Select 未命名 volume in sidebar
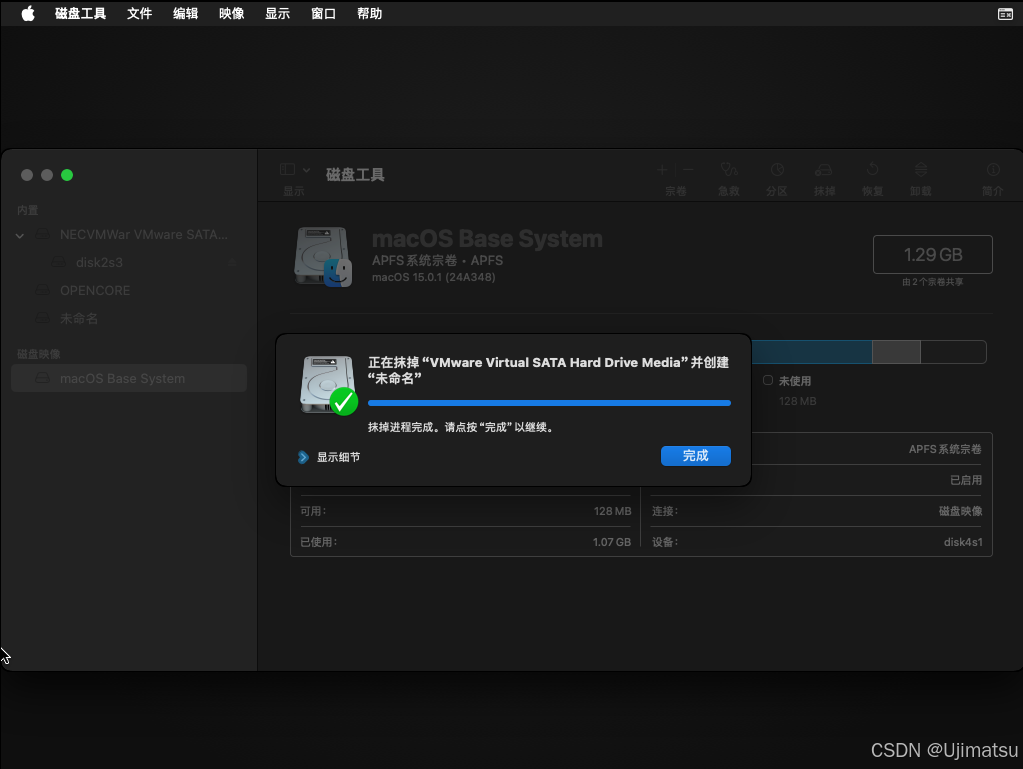 pyautogui.click(x=129, y=318)
